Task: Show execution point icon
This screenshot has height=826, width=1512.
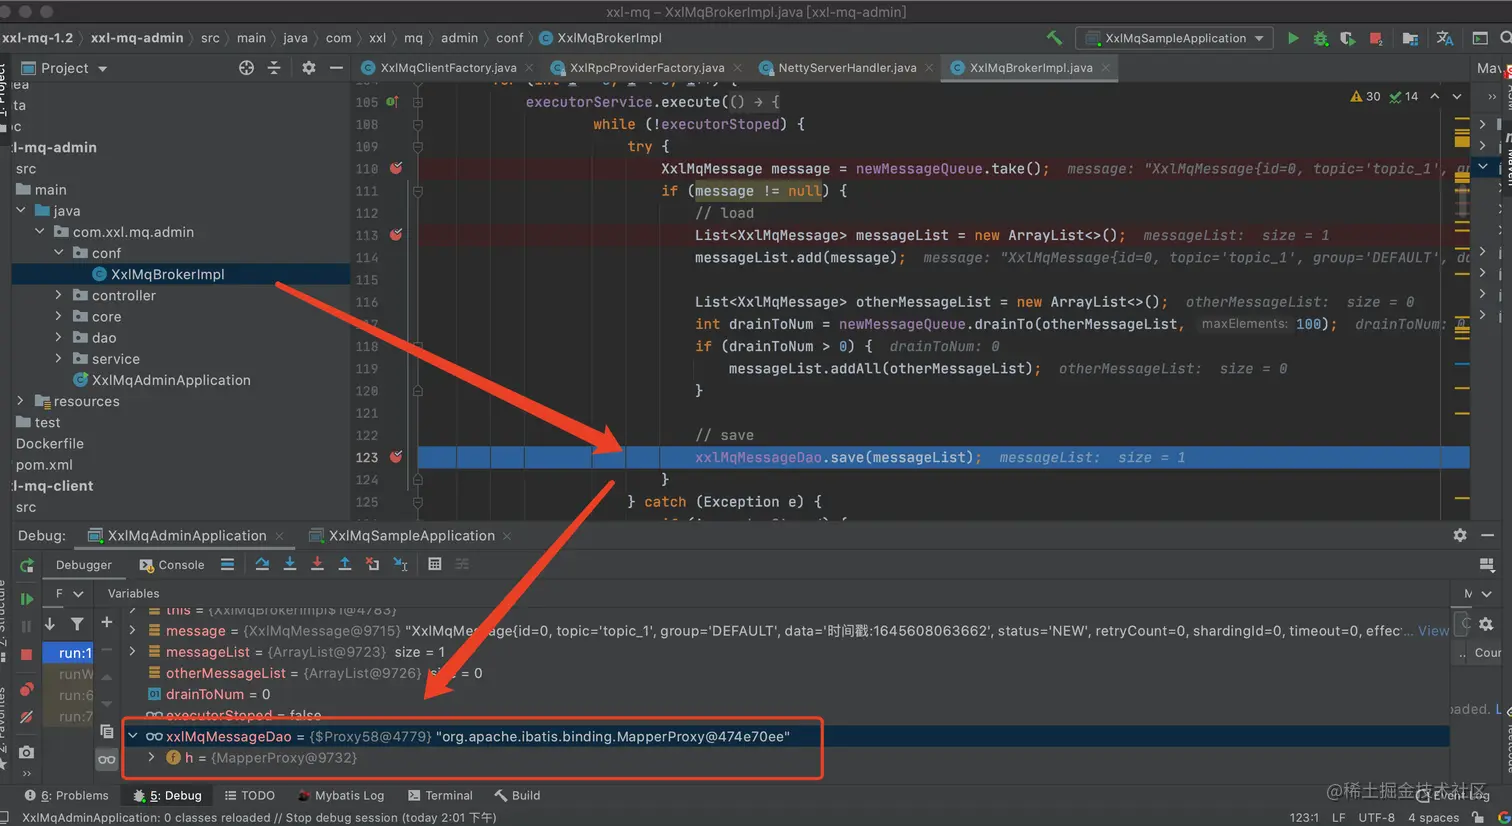Action: 228,564
